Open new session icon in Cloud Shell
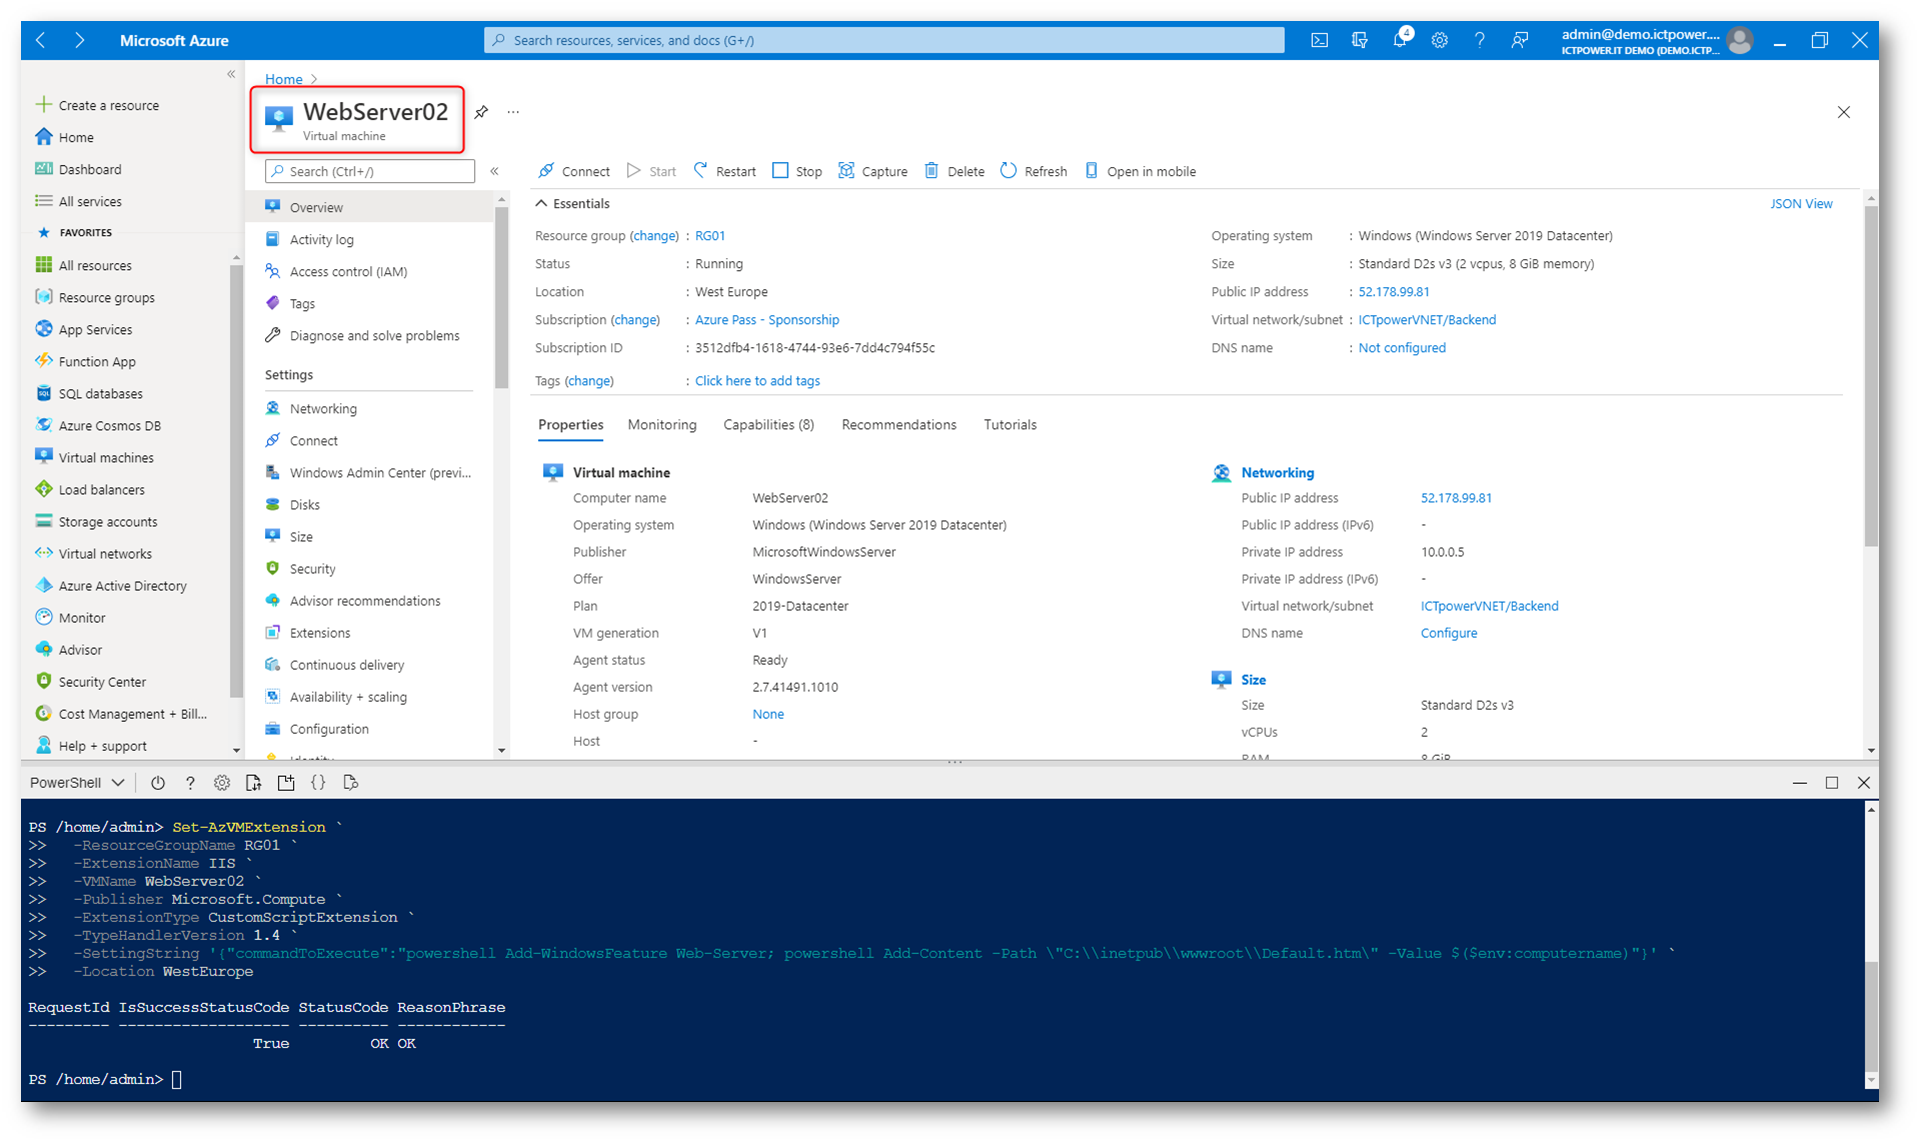This screenshot has height=1144, width=1921. (x=286, y=783)
